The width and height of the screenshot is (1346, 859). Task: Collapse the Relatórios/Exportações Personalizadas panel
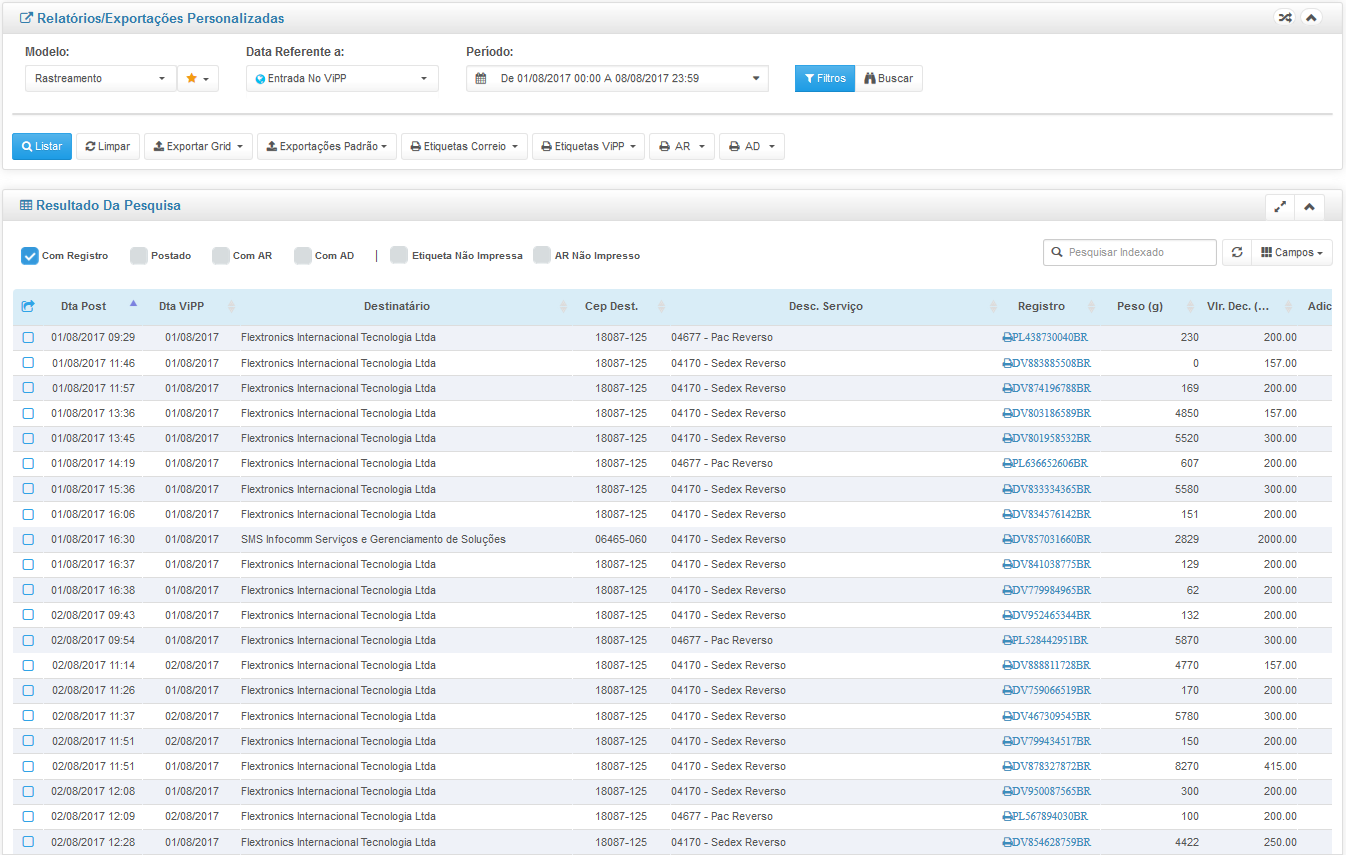point(1310,18)
